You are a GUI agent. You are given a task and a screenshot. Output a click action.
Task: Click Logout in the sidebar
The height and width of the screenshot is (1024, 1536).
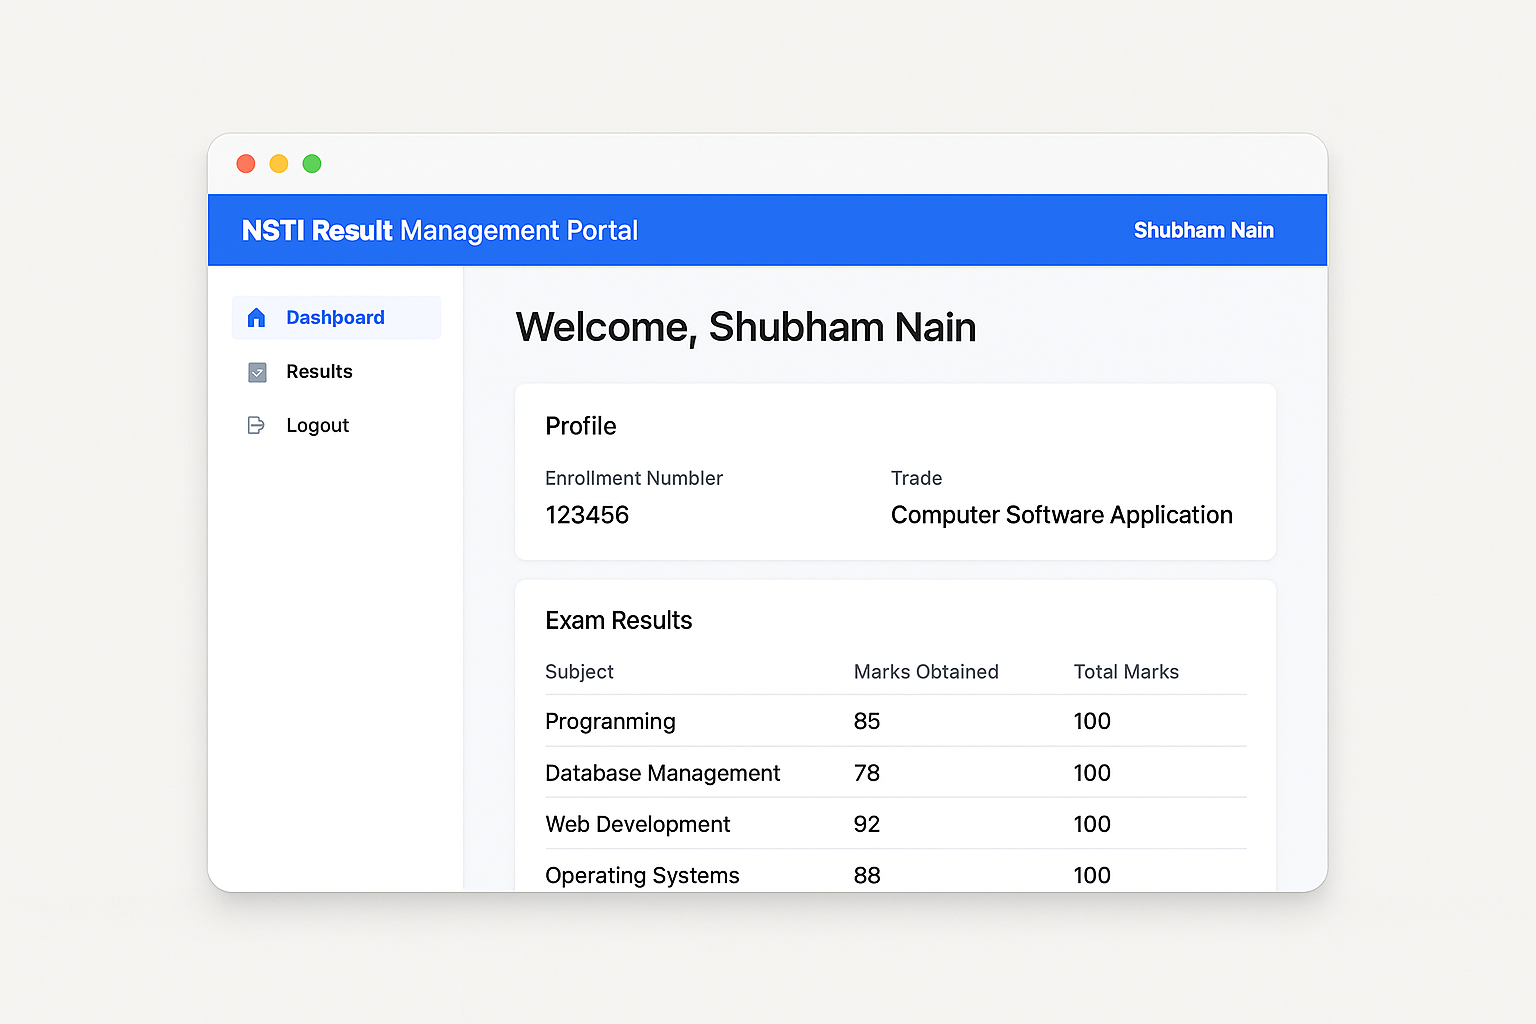(317, 424)
